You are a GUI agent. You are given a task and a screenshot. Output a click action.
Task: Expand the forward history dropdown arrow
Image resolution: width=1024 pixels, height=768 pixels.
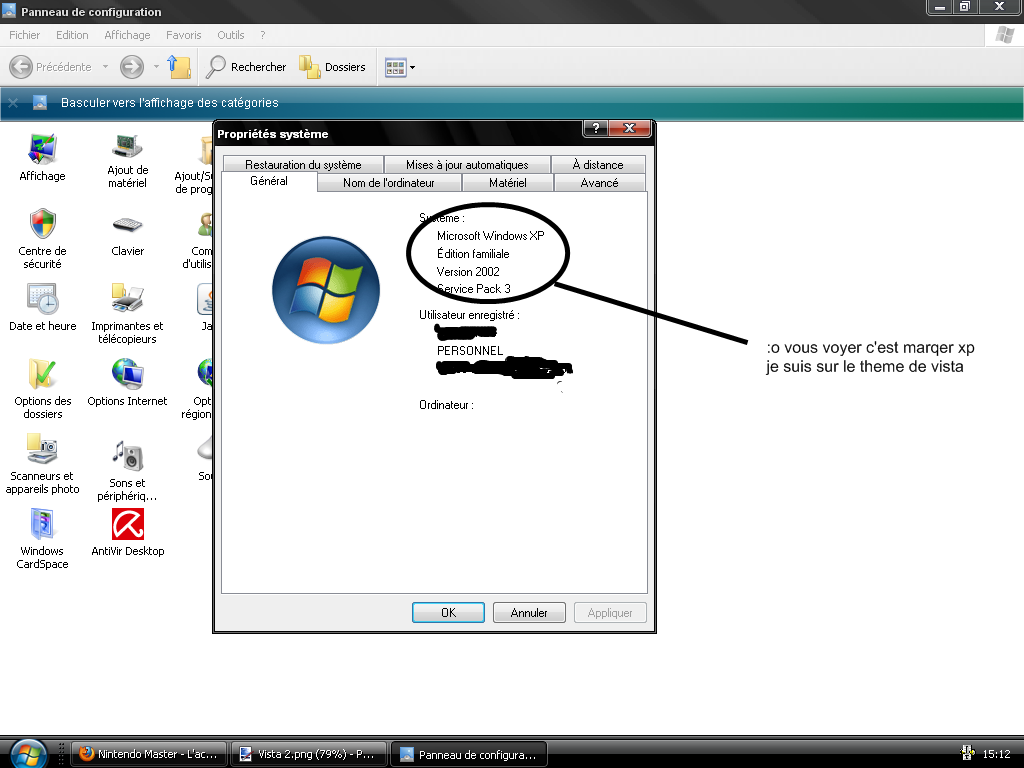point(155,67)
